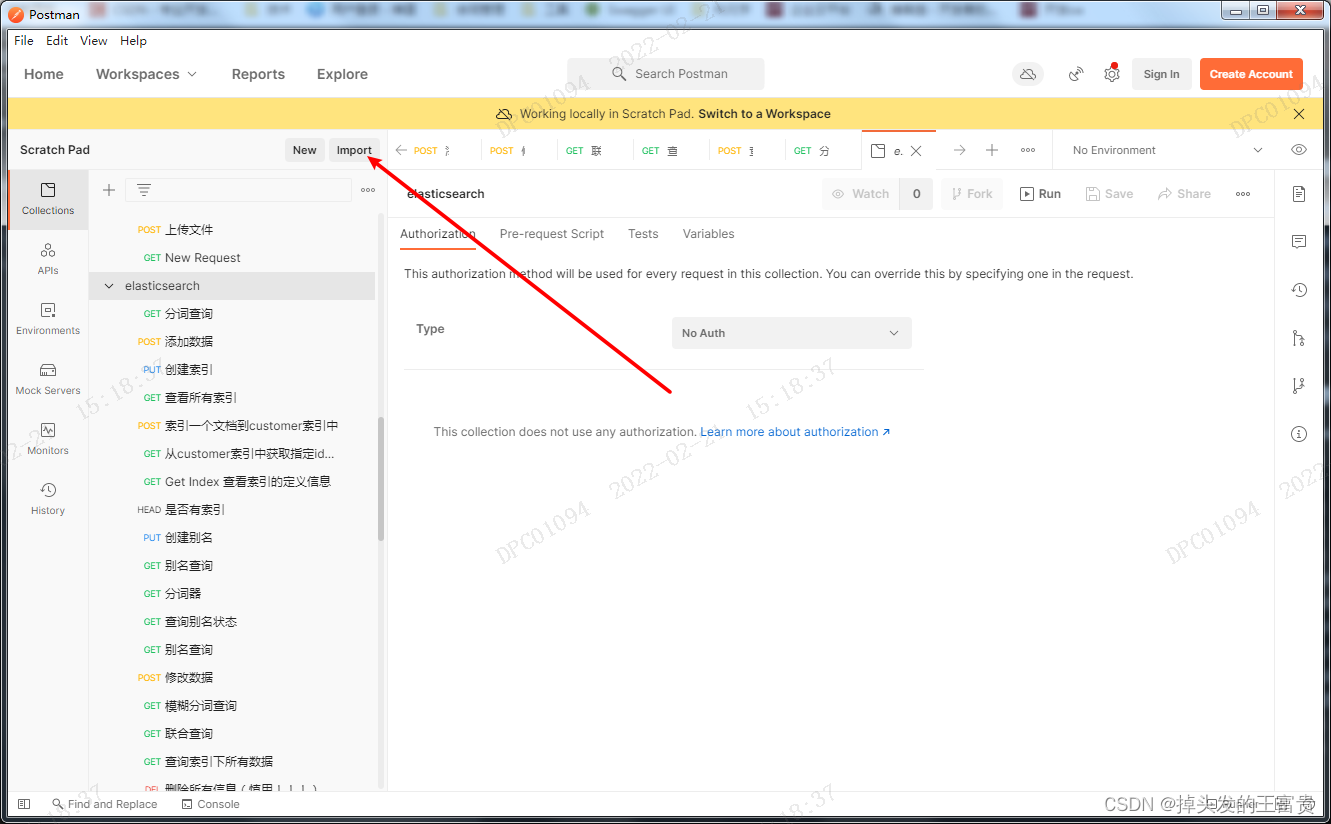Collapse the elasticsearch collection folder
The width and height of the screenshot is (1331, 824).
pos(109,286)
